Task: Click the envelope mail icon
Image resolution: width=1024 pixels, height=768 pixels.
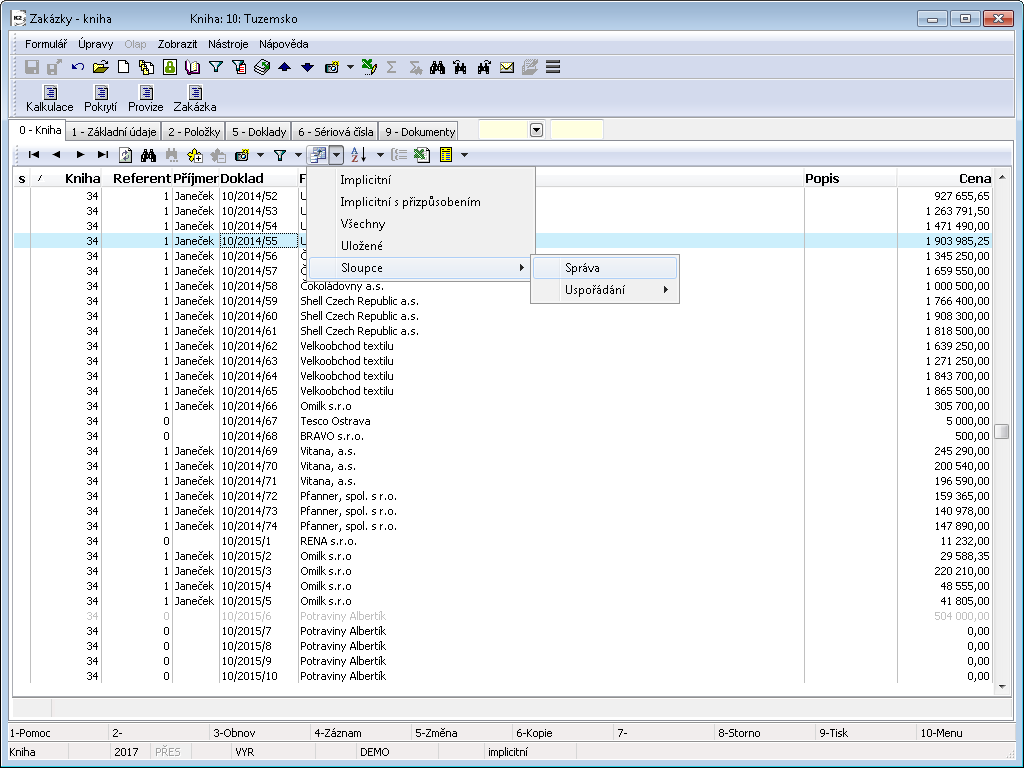Action: coord(507,67)
